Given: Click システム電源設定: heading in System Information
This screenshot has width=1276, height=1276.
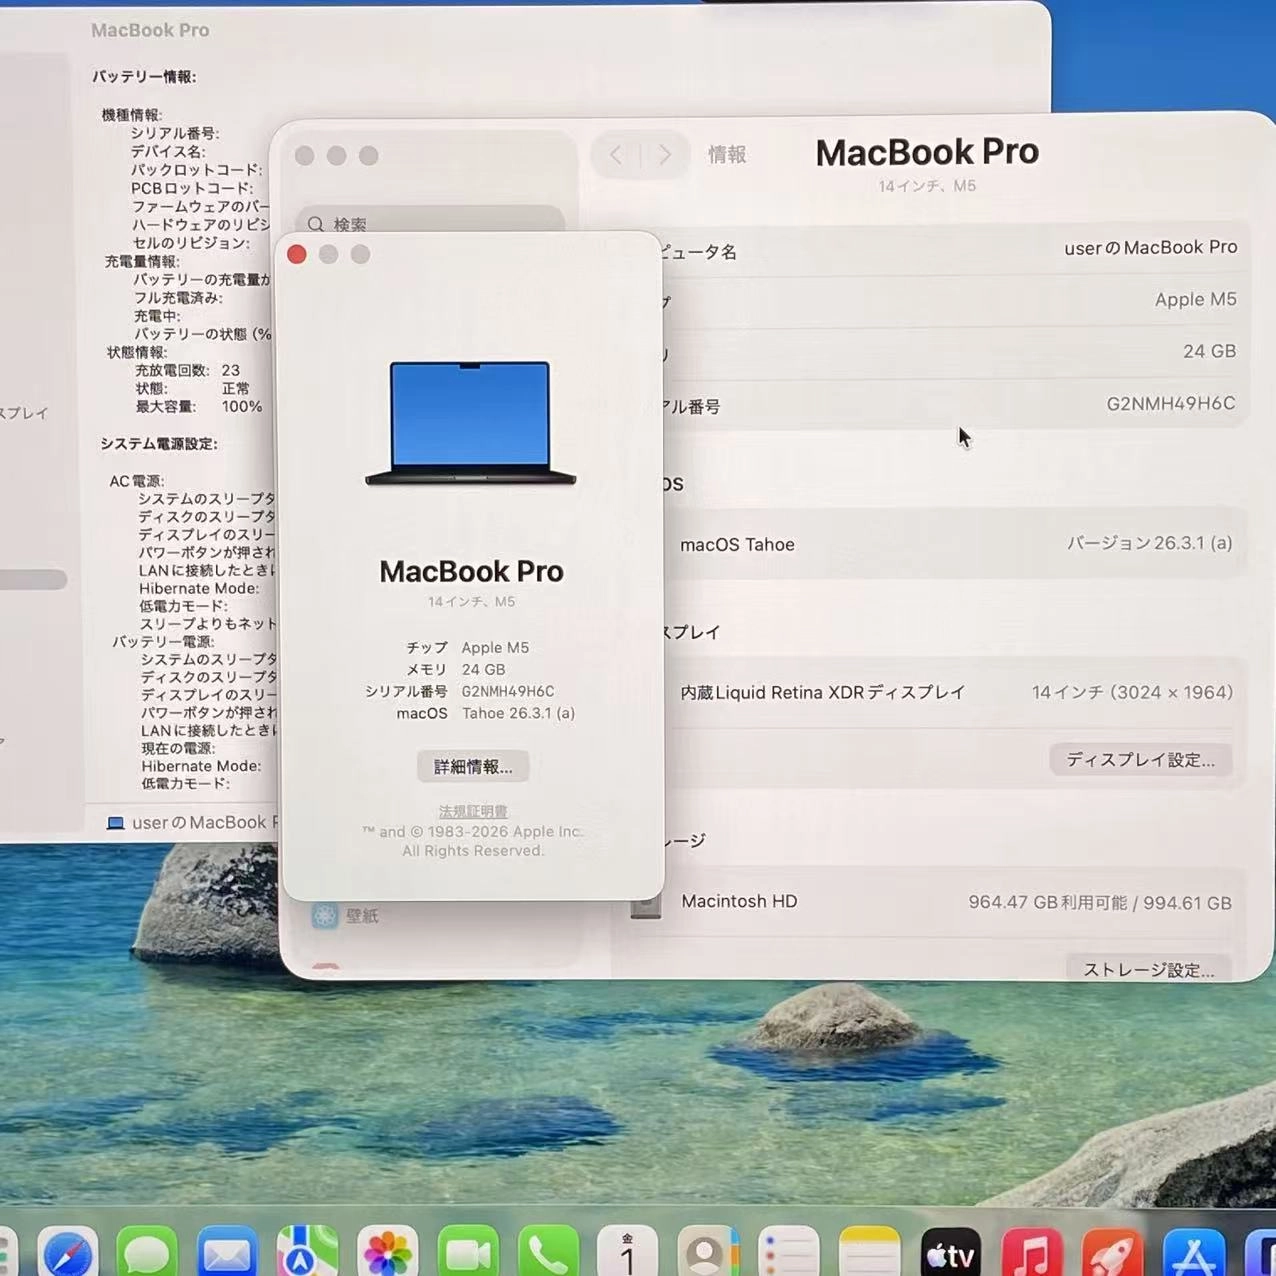Looking at the screenshot, I should tap(159, 444).
